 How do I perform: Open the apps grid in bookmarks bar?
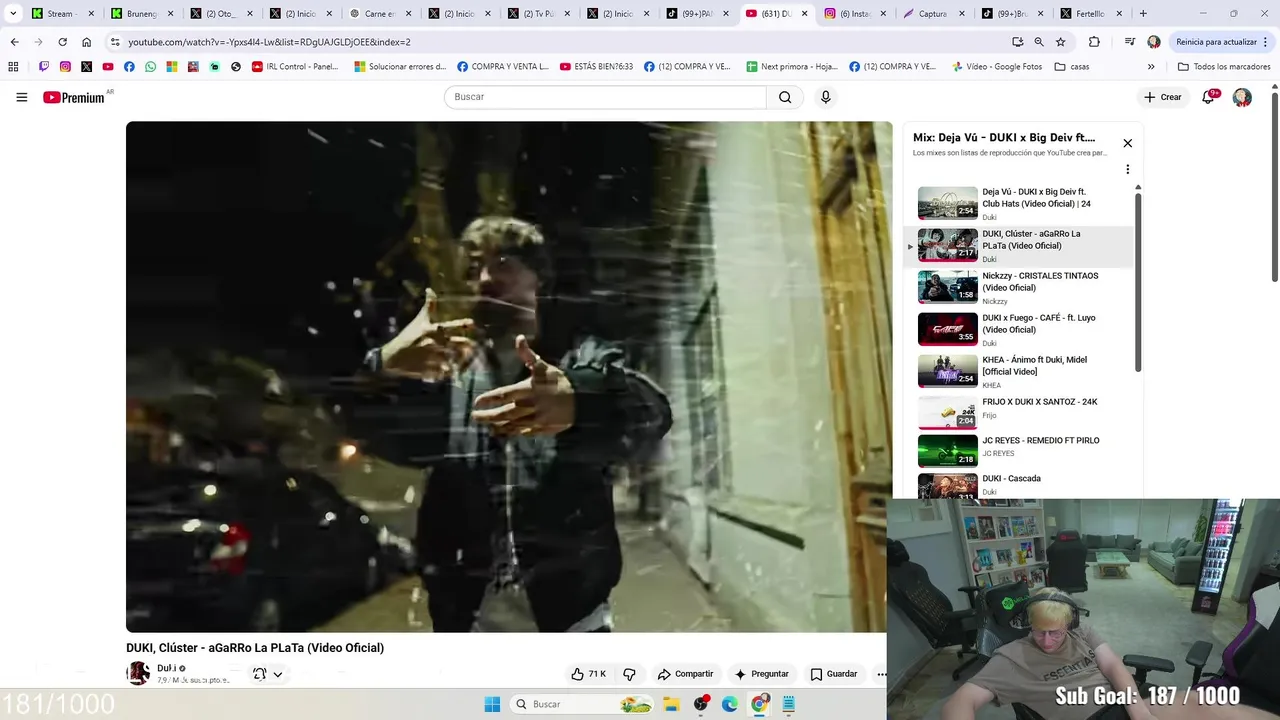pos(13,67)
